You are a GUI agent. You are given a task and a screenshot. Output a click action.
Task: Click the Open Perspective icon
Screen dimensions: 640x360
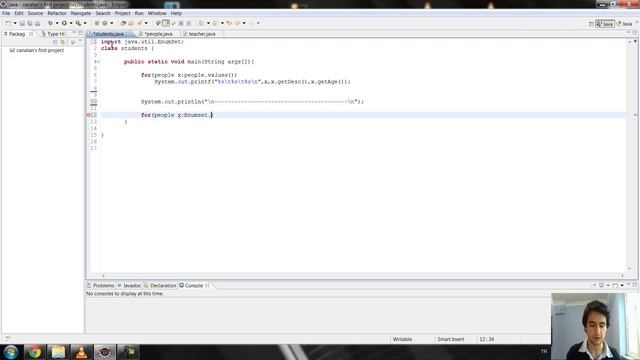[x=591, y=24]
